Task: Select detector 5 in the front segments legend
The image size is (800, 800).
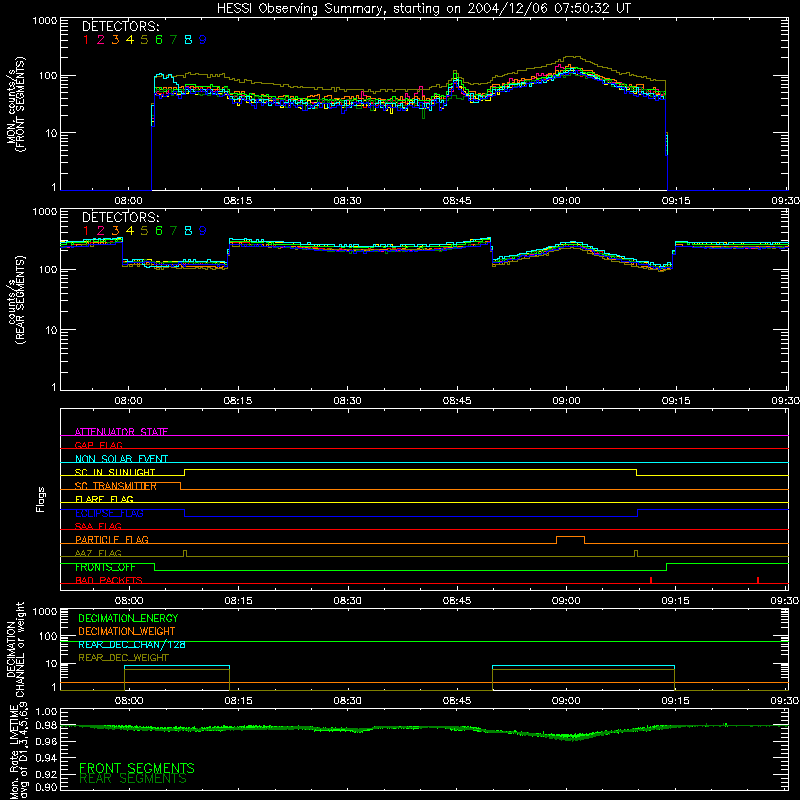Action: 144,40
